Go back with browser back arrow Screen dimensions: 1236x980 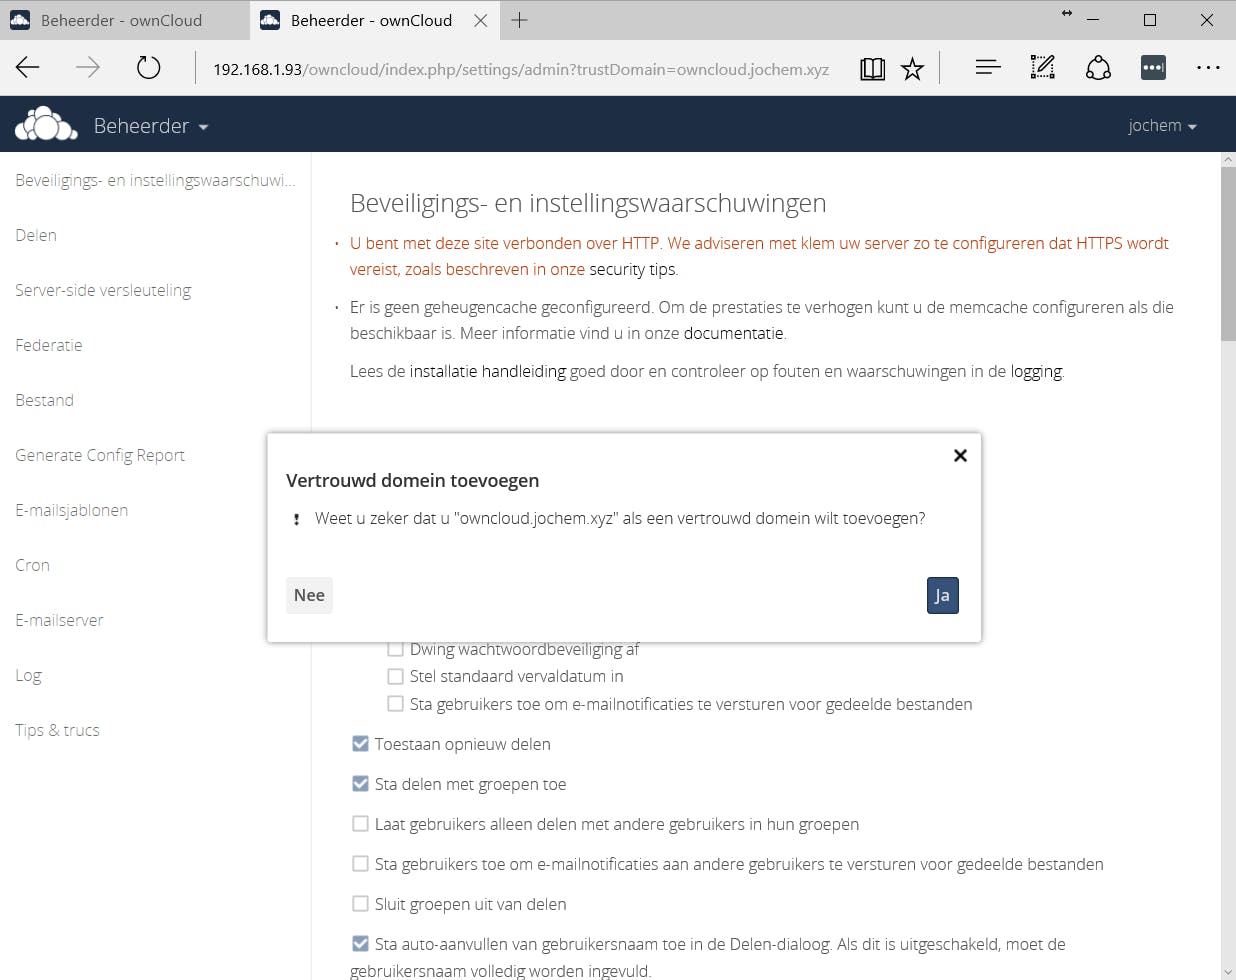[x=28, y=68]
